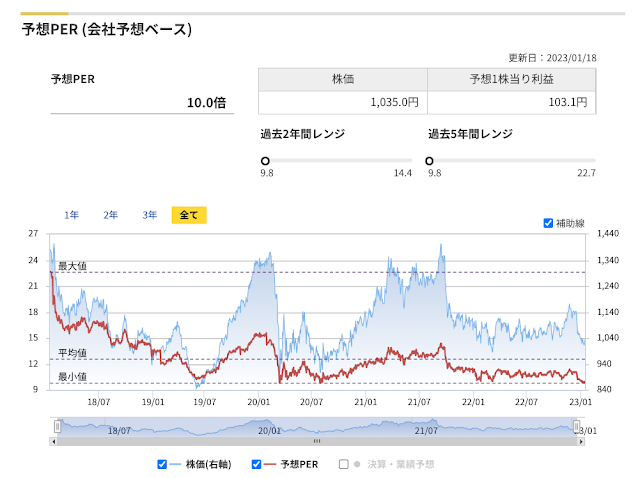Toggle the 株価(右軸) legend checkbox
This screenshot has height=478, width=640.
(x=162, y=464)
